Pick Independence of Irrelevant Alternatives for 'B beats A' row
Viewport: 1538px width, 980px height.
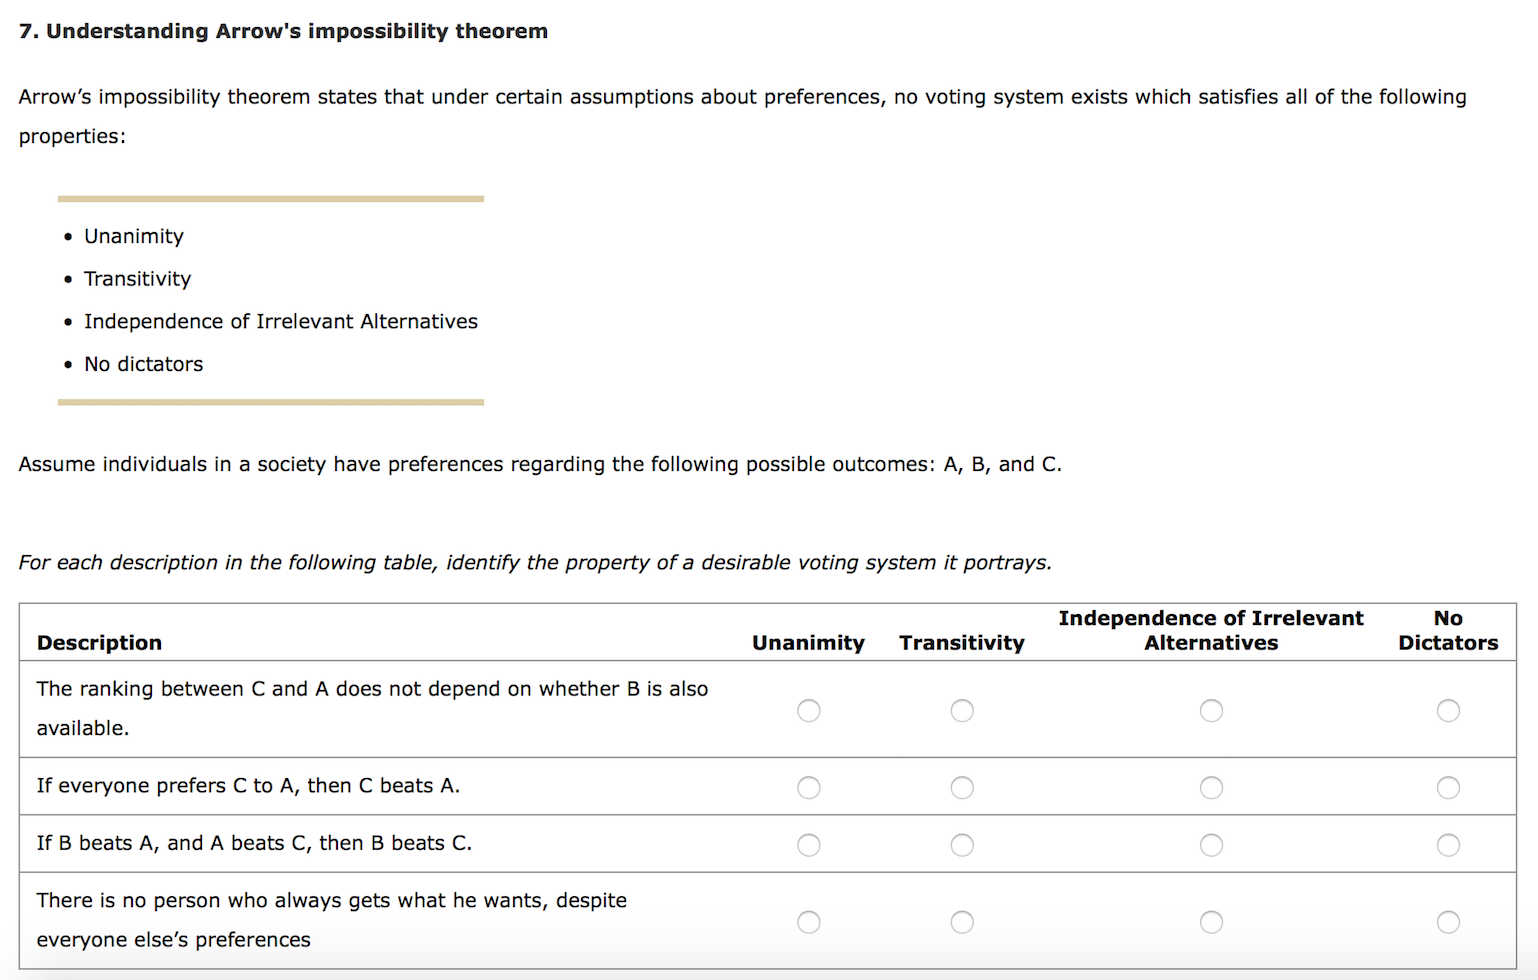tap(1211, 845)
